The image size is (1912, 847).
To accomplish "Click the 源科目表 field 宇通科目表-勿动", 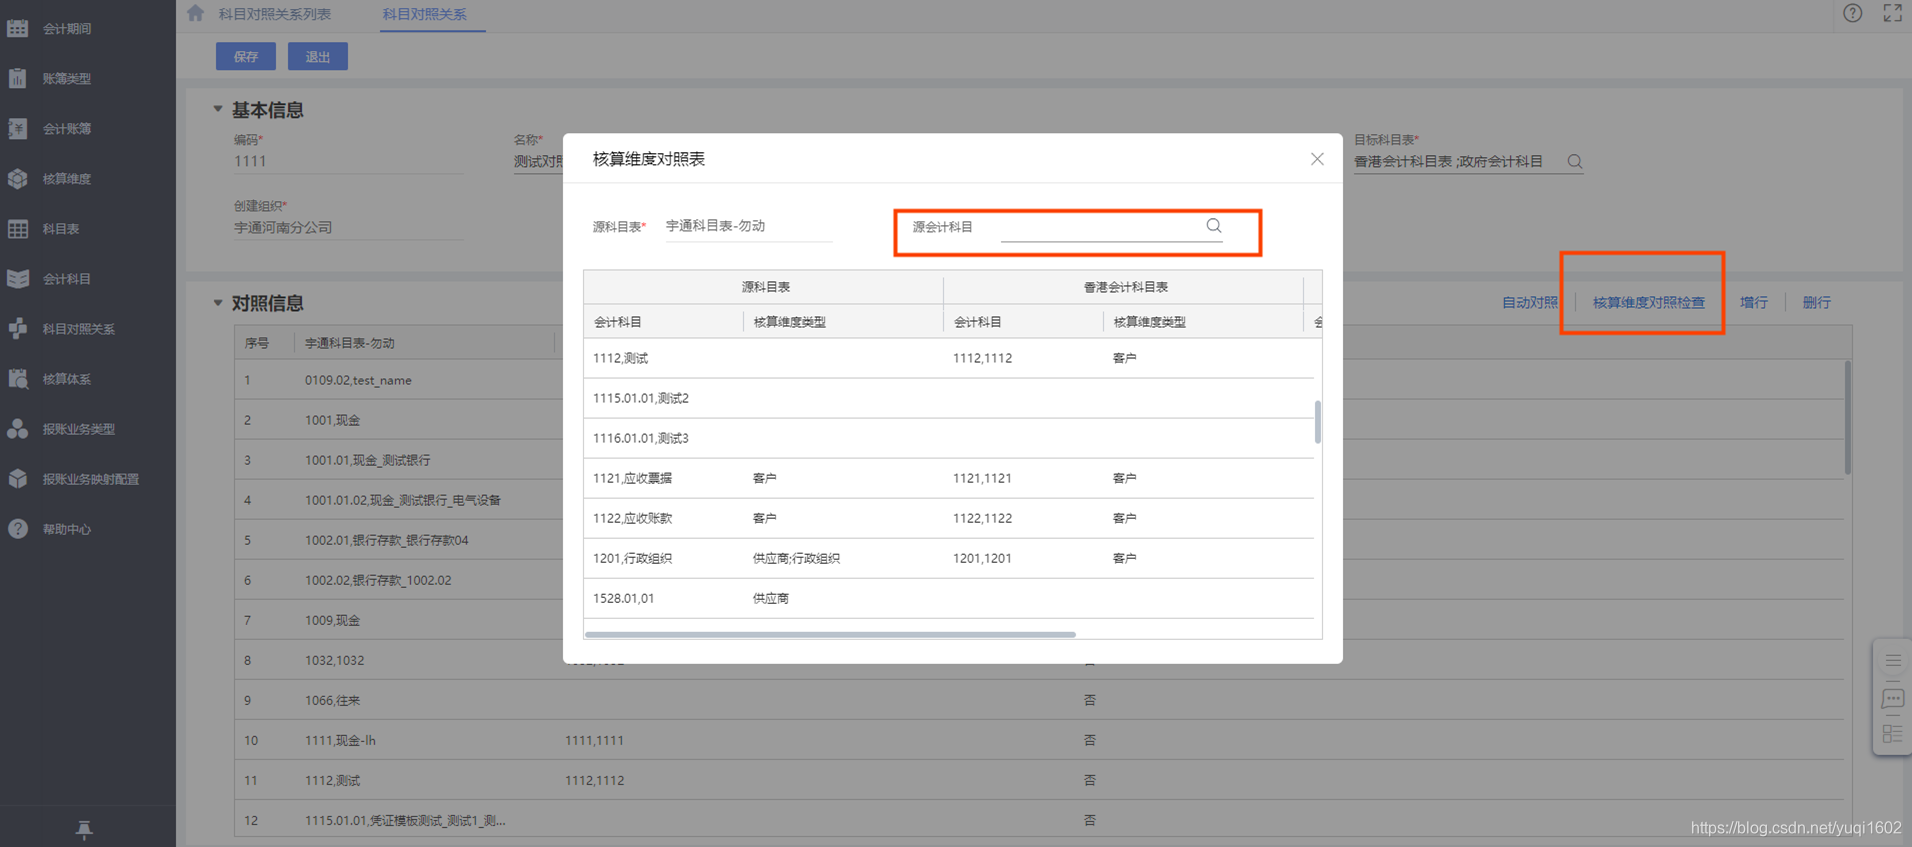I will [748, 226].
